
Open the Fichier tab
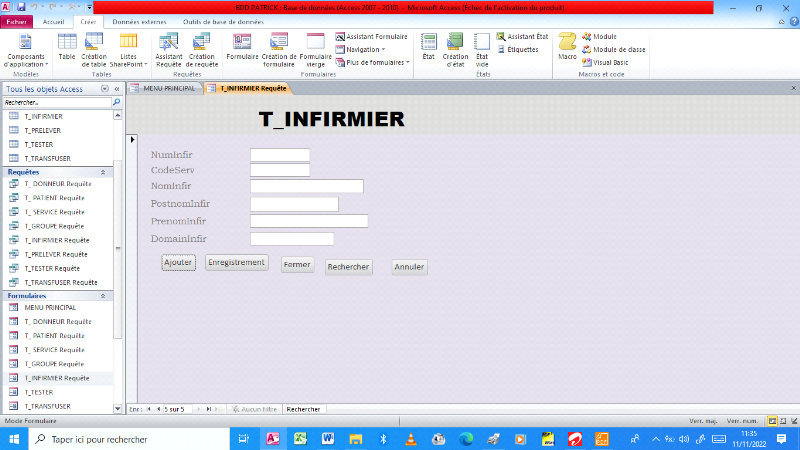tap(17, 22)
